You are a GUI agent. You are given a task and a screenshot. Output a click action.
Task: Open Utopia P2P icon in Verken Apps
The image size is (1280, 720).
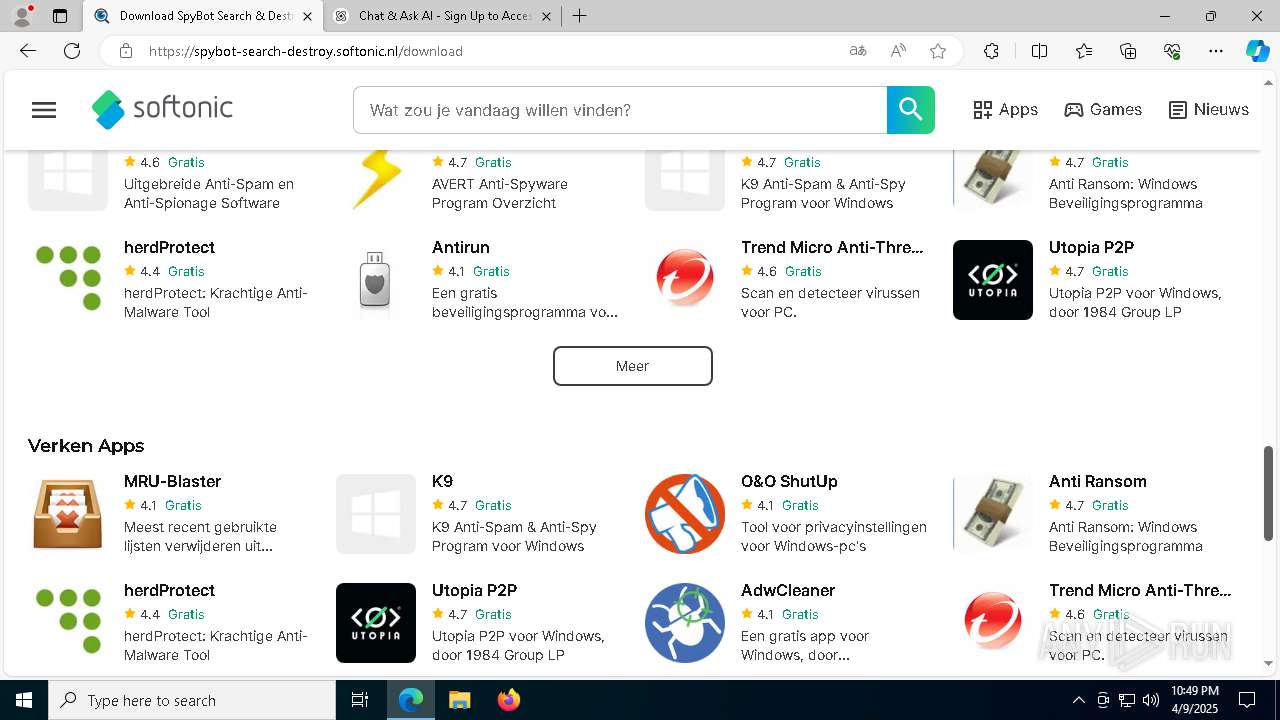pos(376,623)
